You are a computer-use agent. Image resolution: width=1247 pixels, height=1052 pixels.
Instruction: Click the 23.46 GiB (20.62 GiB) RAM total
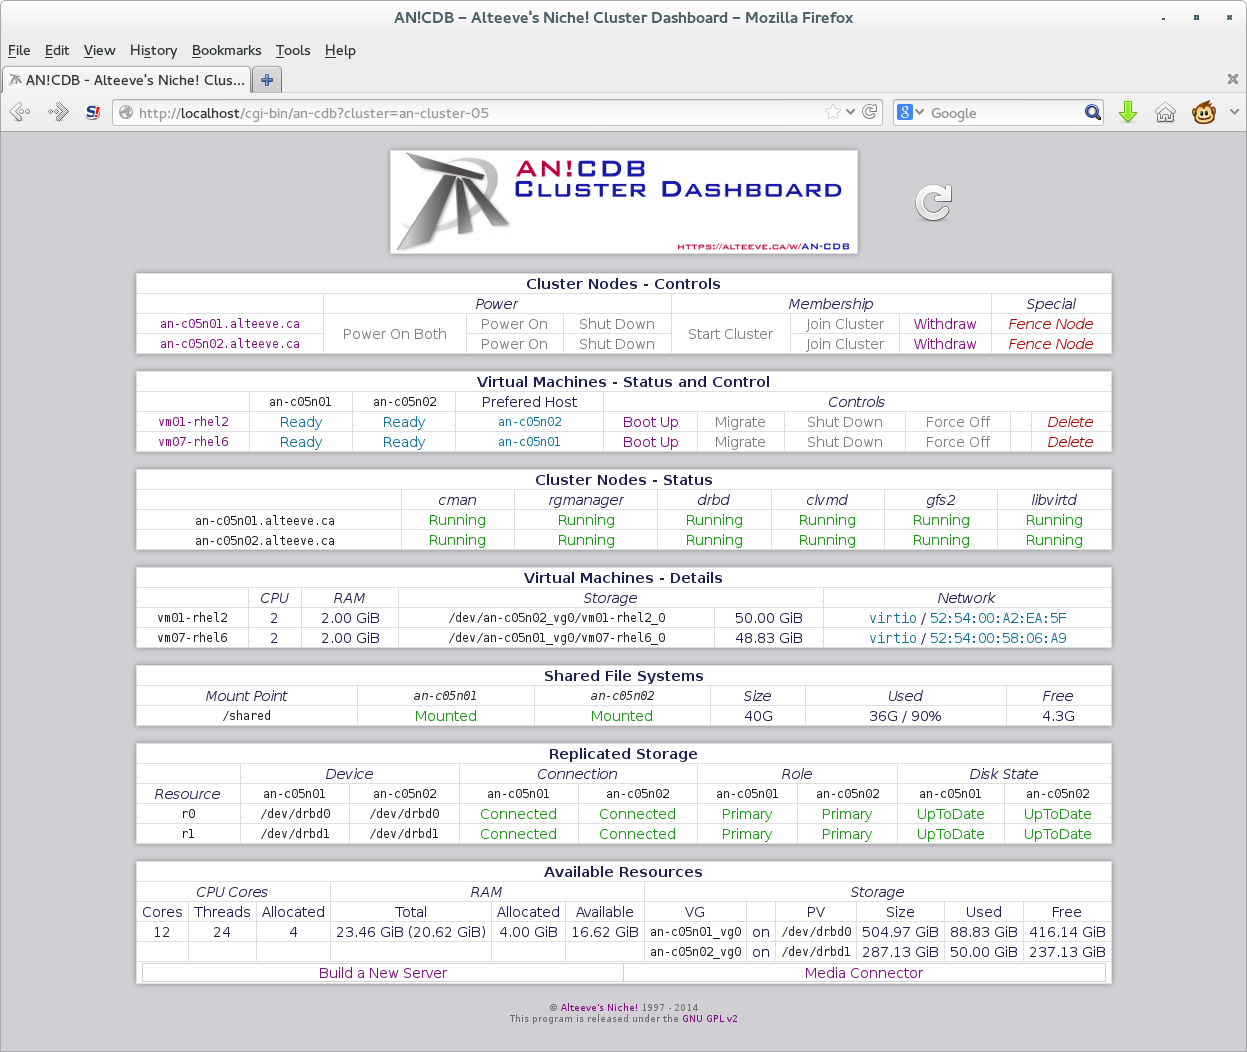tap(411, 932)
